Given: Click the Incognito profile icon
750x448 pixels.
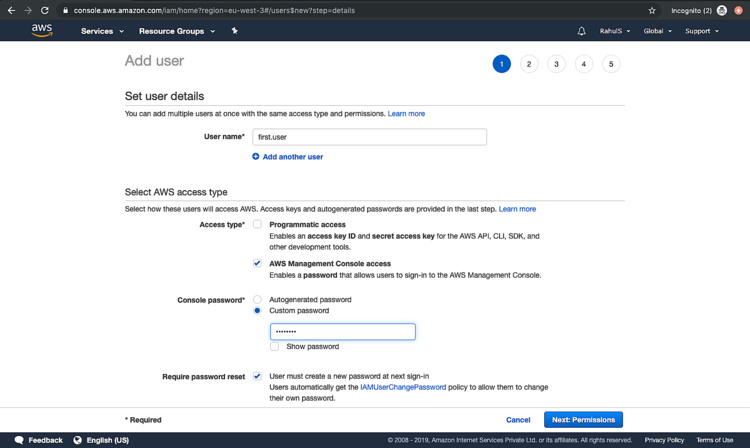Looking at the screenshot, I should [721, 10].
